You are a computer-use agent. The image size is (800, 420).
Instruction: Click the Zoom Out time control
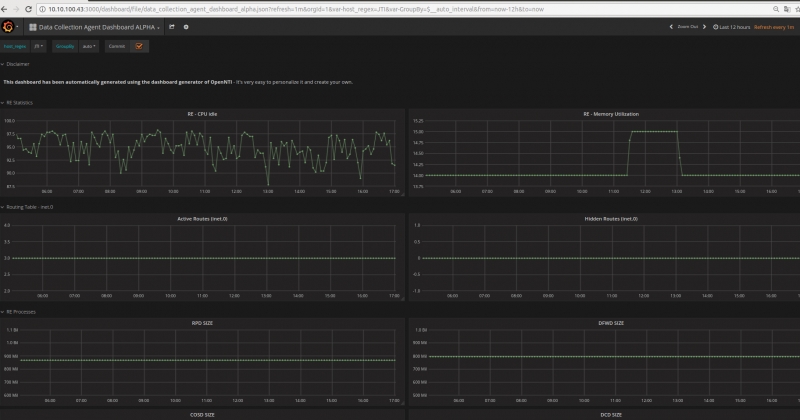687,27
